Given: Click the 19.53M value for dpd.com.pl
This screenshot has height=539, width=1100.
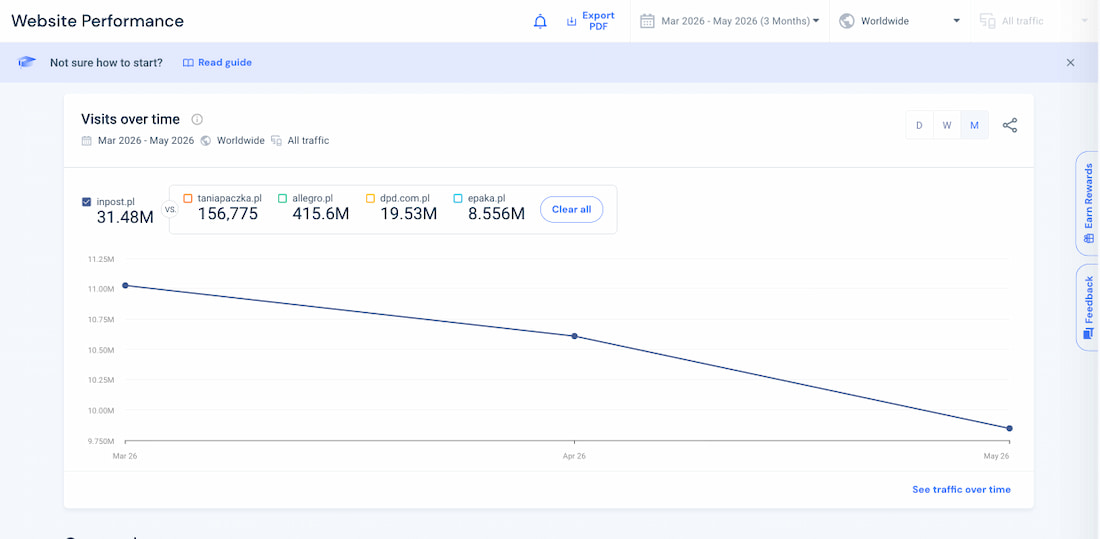Looking at the screenshot, I should pos(408,214).
